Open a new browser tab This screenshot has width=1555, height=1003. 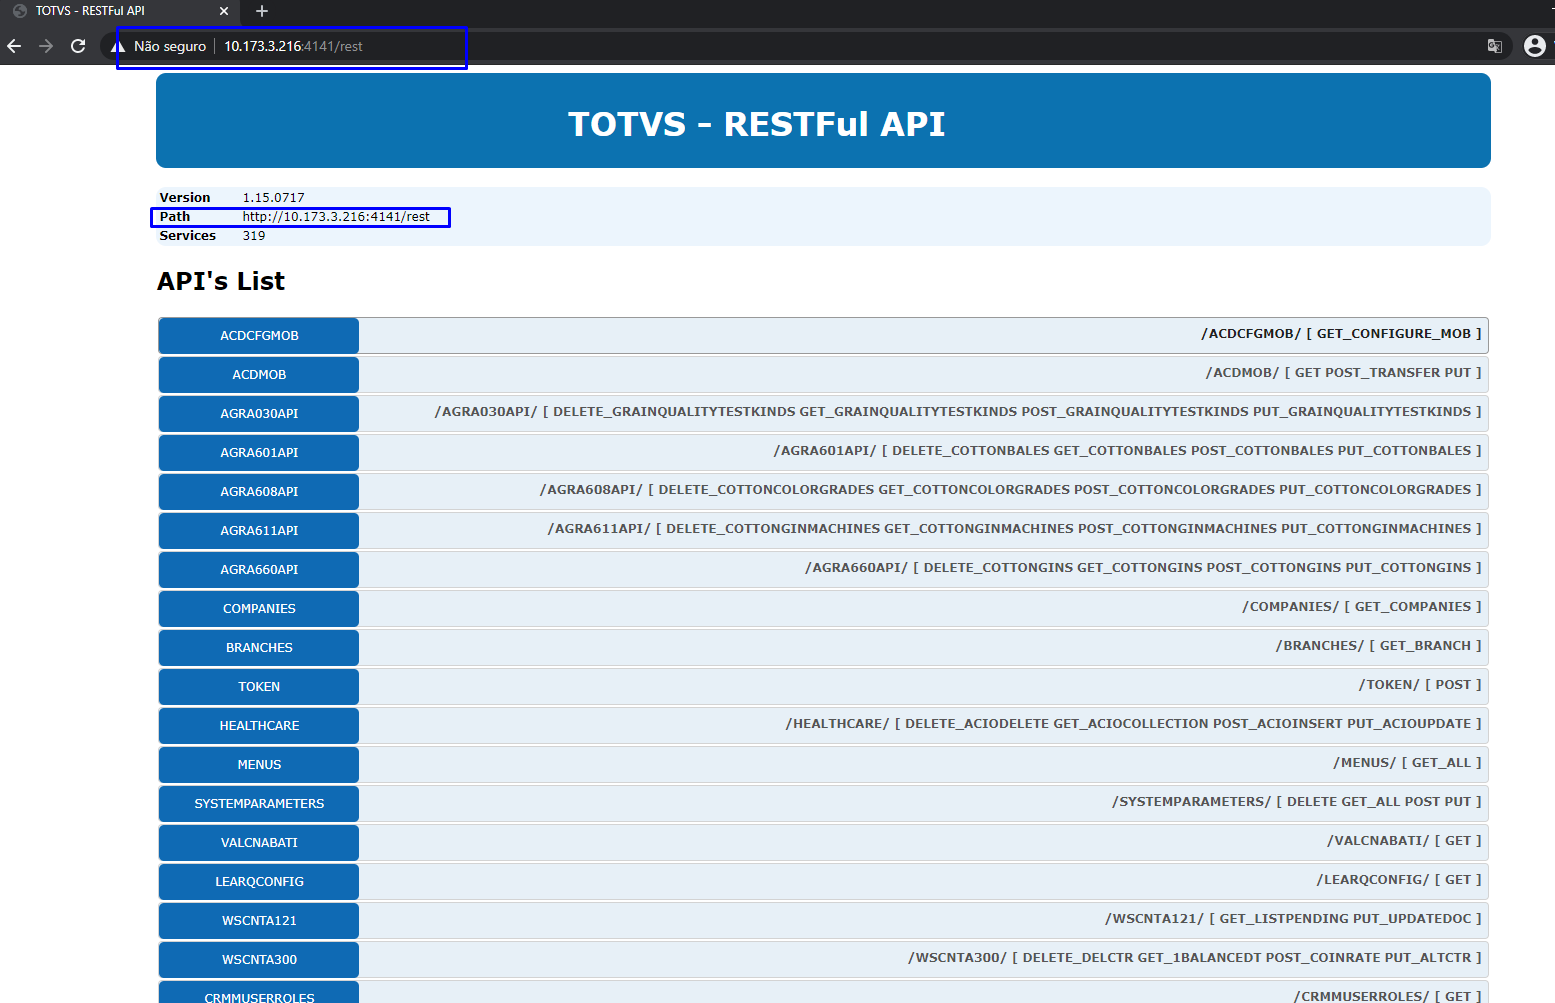(x=262, y=11)
